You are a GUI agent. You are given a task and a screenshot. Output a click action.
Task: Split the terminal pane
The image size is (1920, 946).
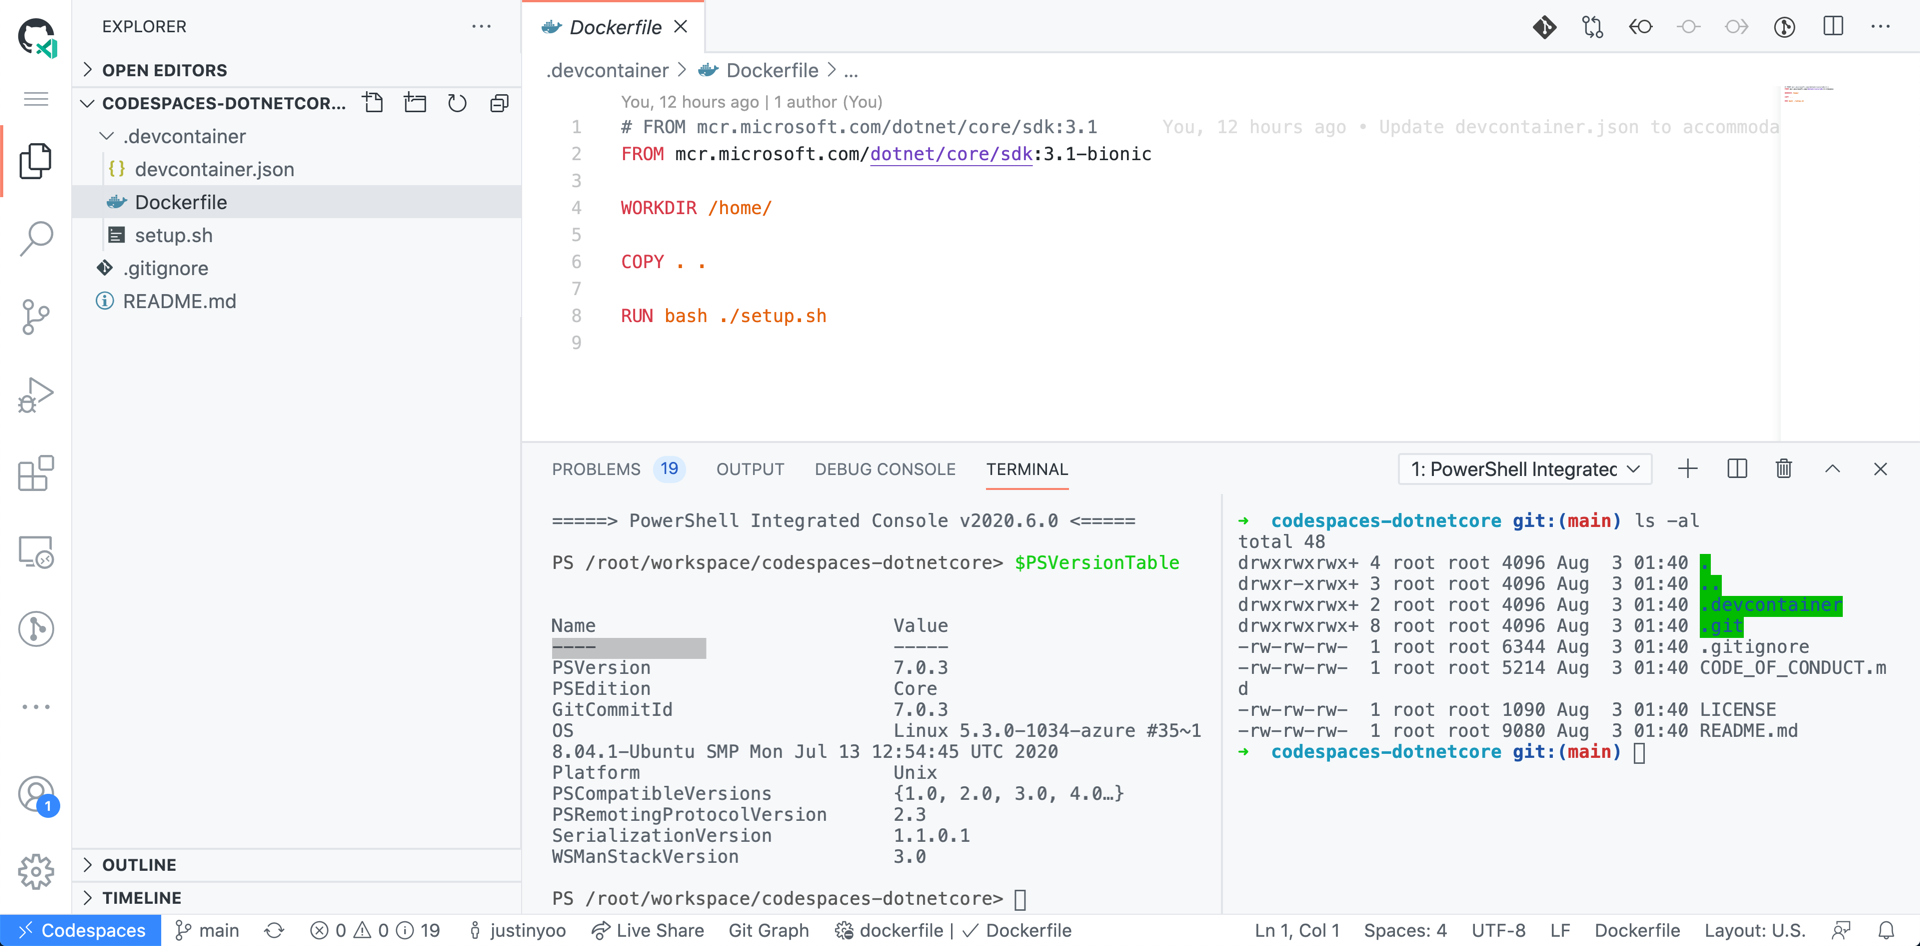click(1737, 469)
